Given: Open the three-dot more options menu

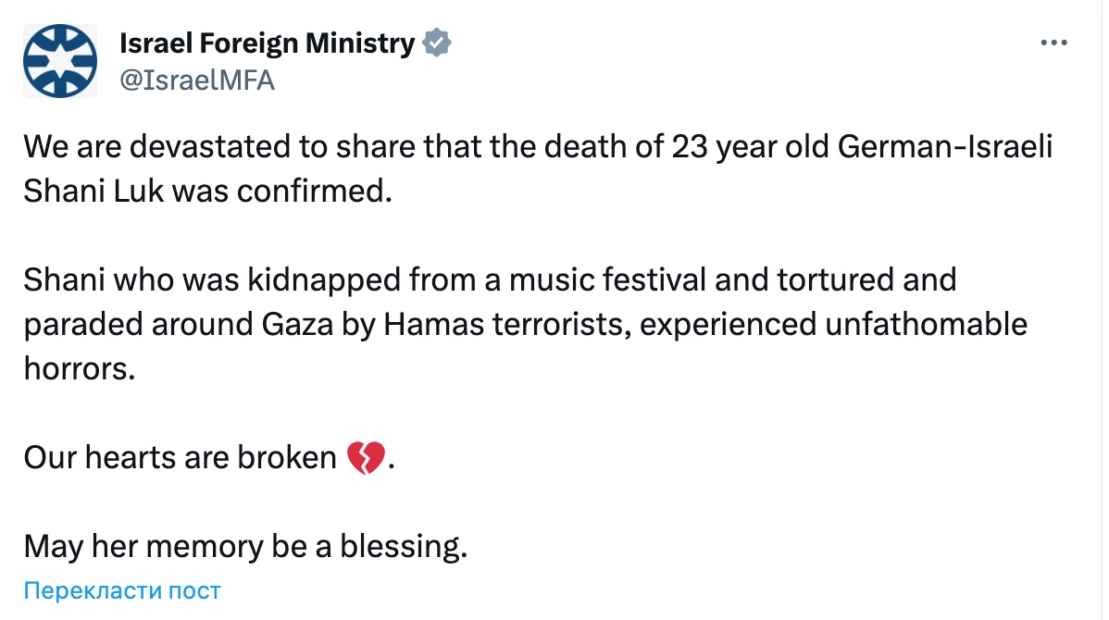Looking at the screenshot, I should click(1053, 43).
